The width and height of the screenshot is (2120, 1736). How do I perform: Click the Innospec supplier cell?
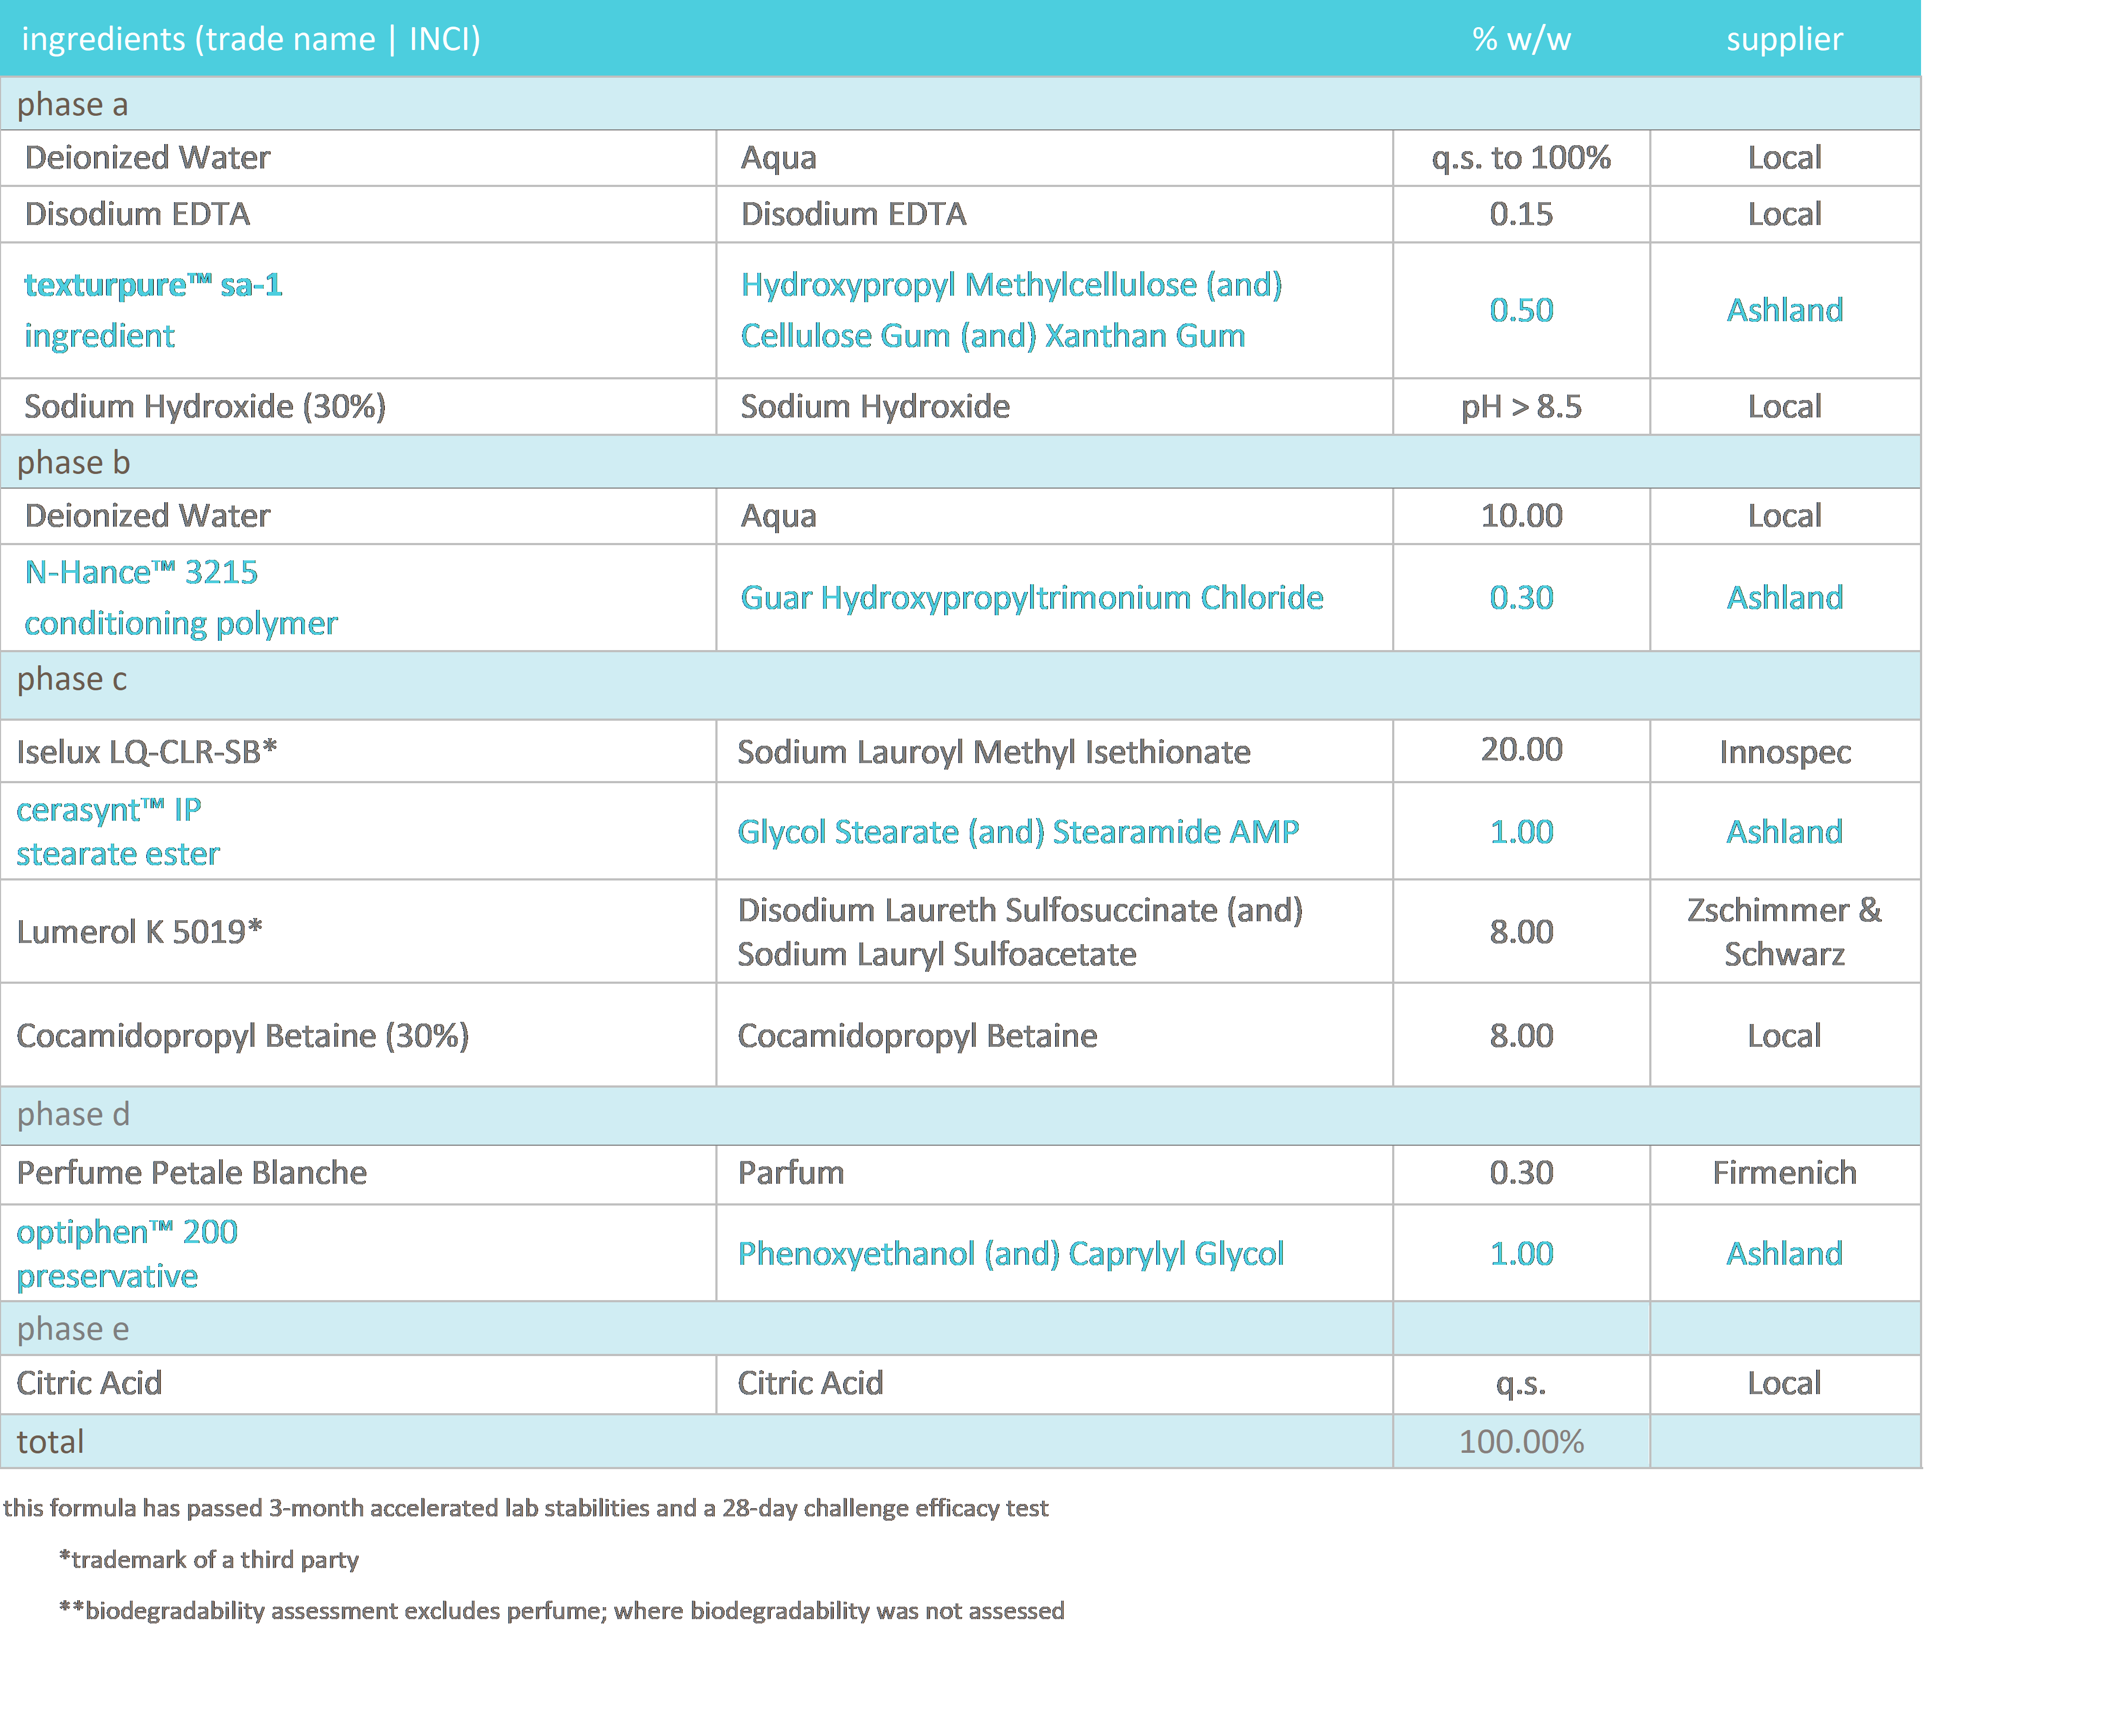click(1784, 751)
